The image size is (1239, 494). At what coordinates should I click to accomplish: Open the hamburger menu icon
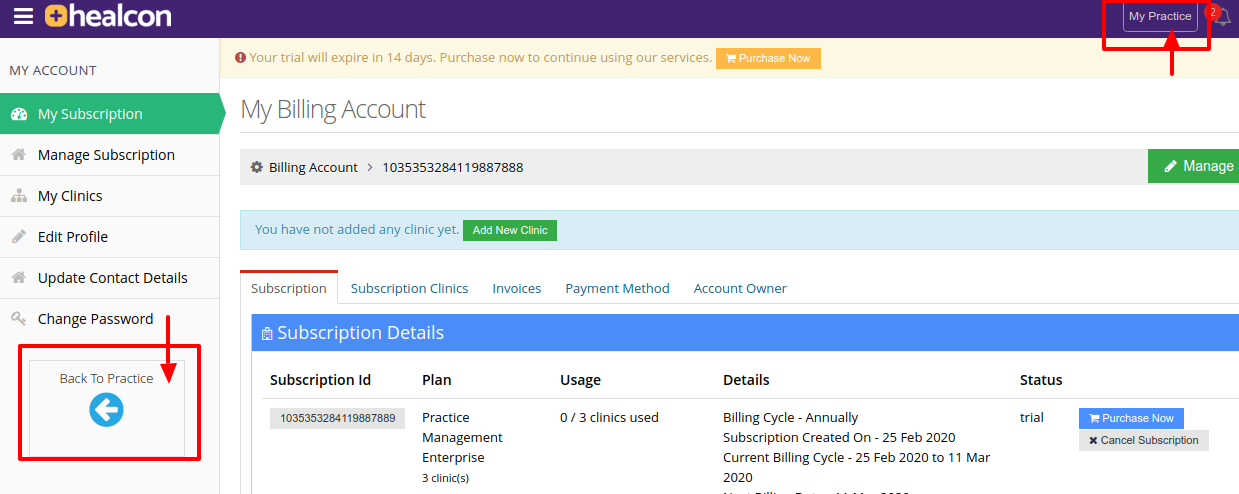(x=22, y=16)
